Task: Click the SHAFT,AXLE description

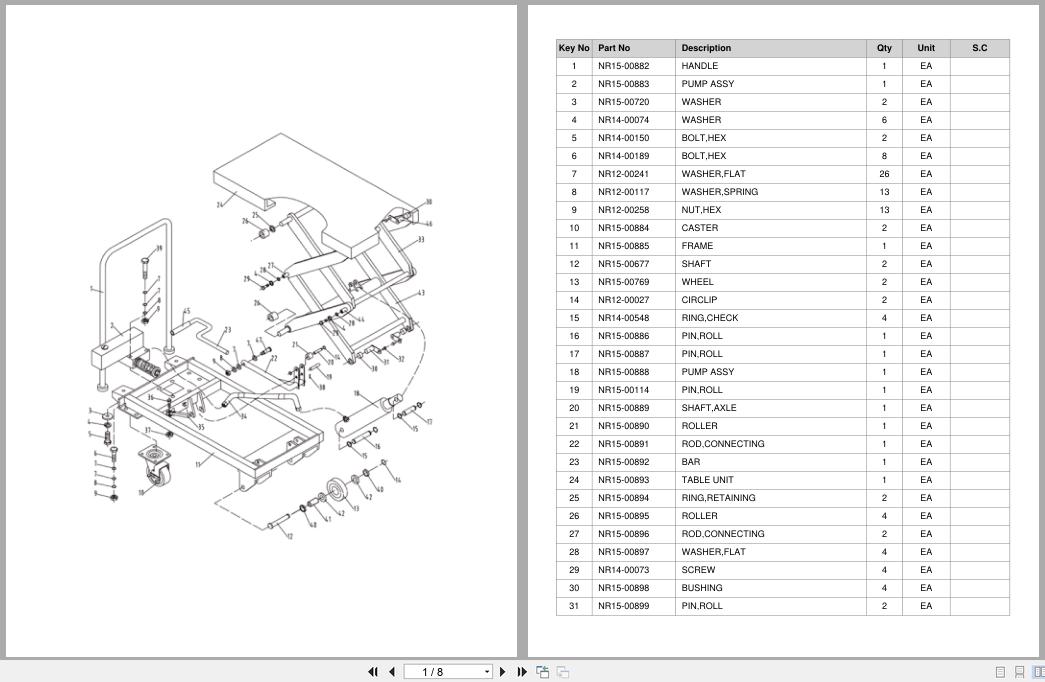Action: coord(708,408)
